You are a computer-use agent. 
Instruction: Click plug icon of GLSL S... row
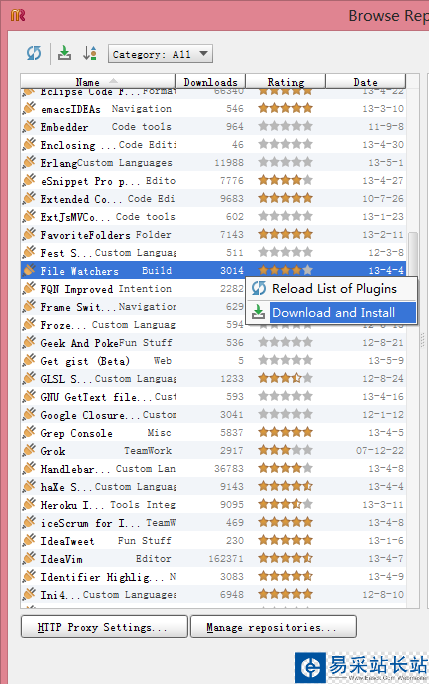click(29, 379)
